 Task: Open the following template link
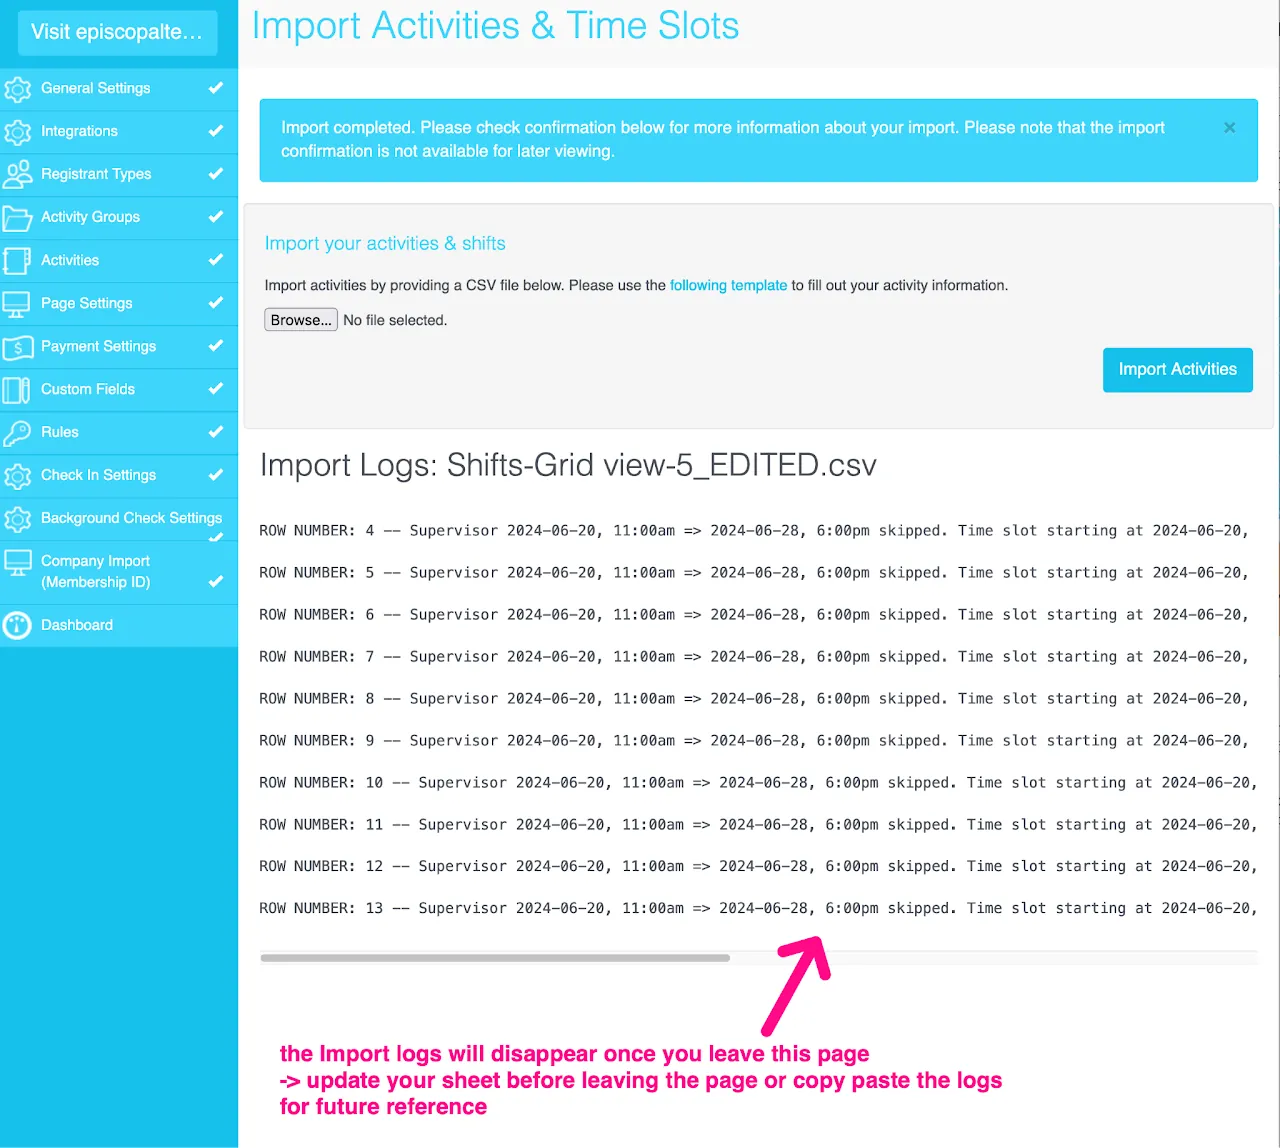click(x=728, y=286)
